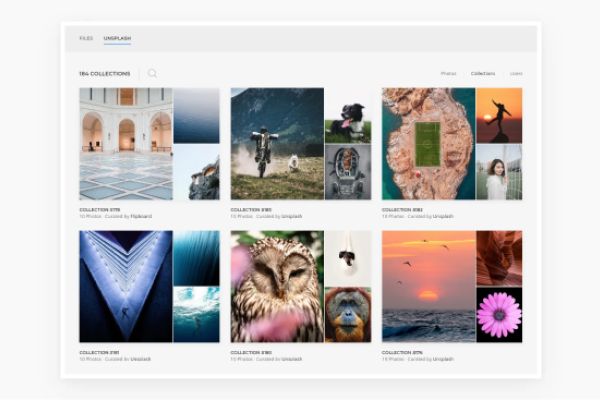600x400 pixels.
Task: Open the black and white dog photo
Action: pos(348,116)
